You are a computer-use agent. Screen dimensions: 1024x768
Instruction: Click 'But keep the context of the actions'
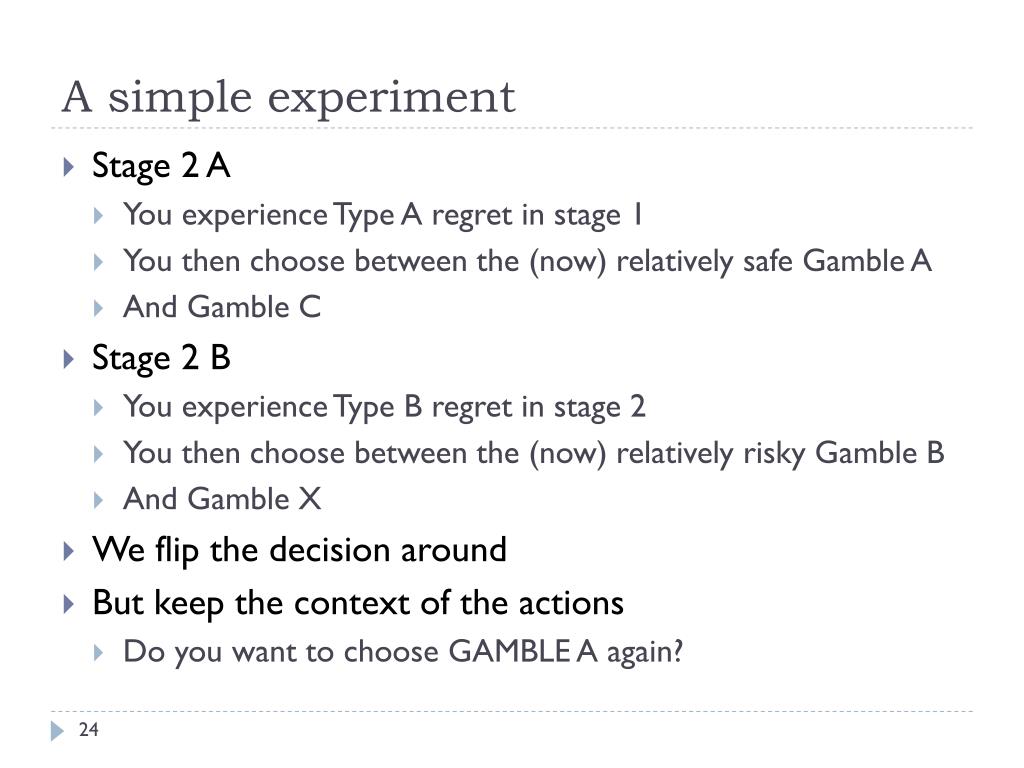point(359,603)
